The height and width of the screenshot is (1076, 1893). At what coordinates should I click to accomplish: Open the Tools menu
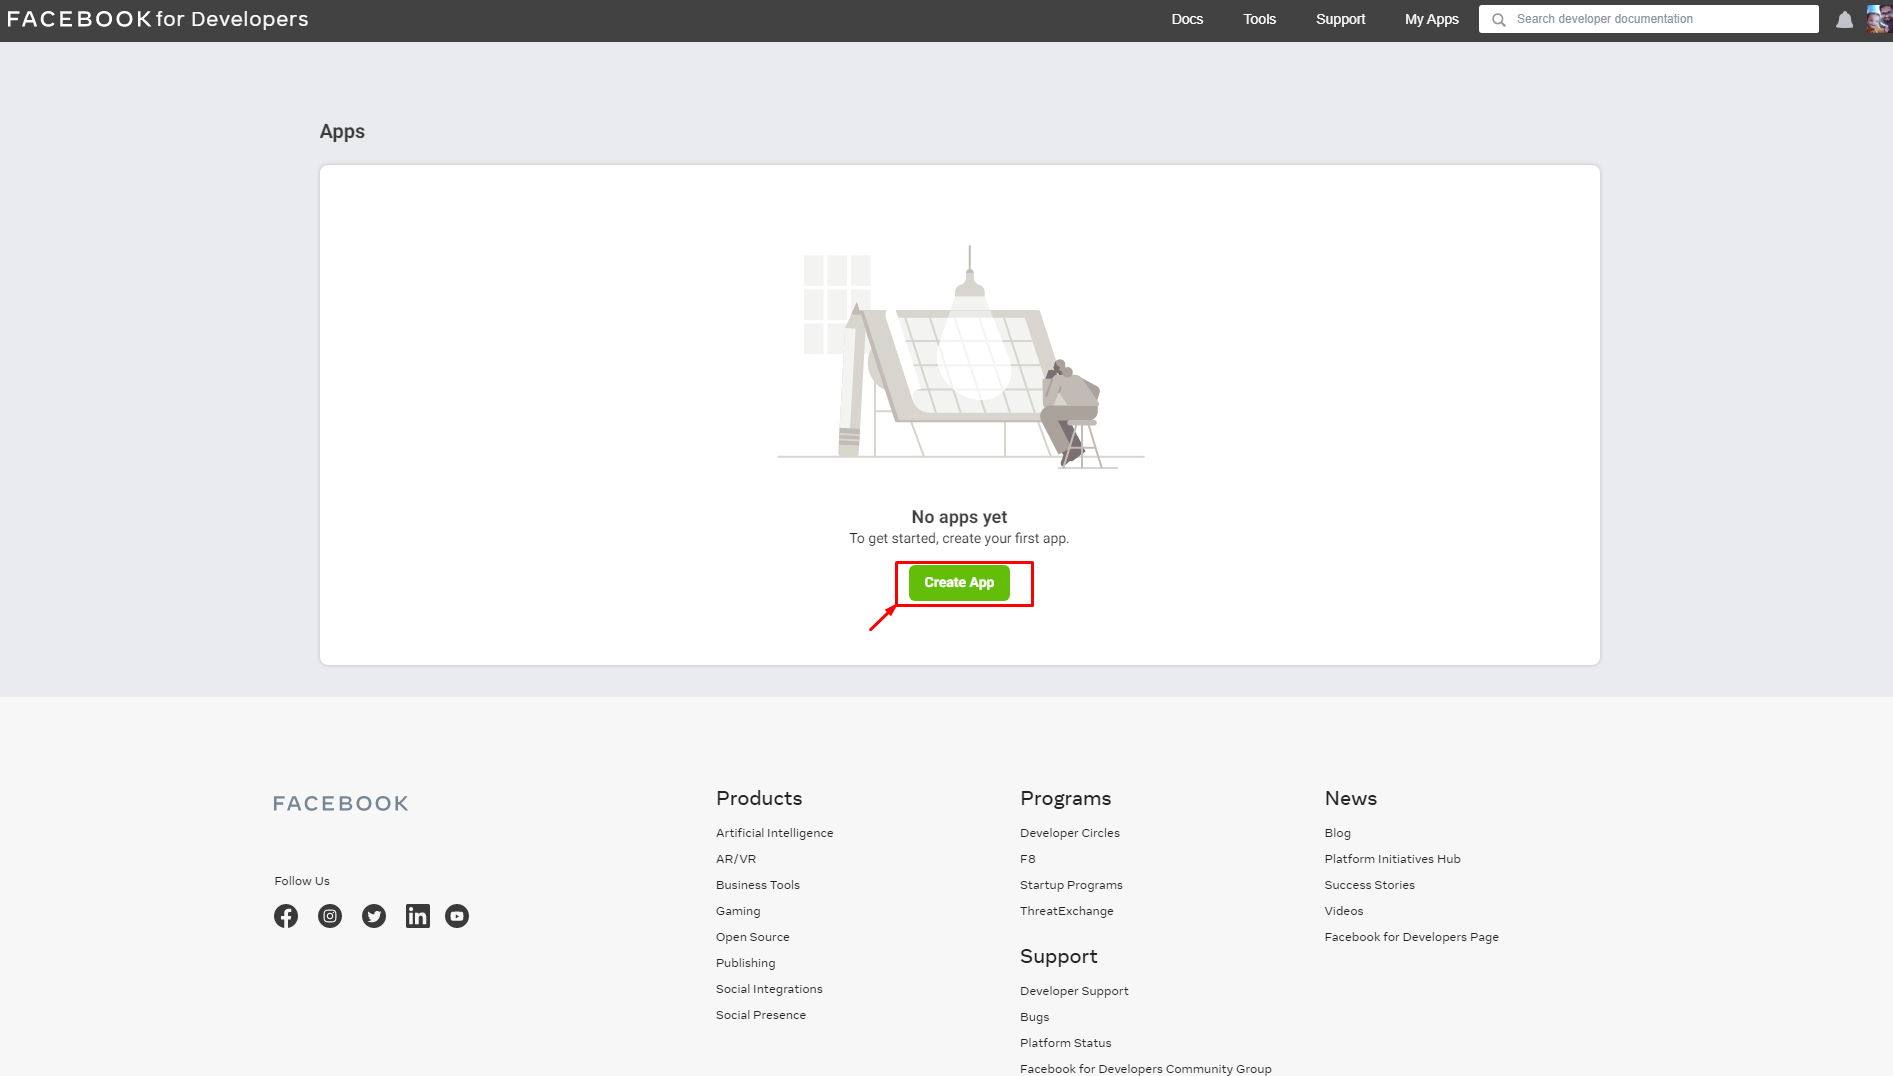1260,19
